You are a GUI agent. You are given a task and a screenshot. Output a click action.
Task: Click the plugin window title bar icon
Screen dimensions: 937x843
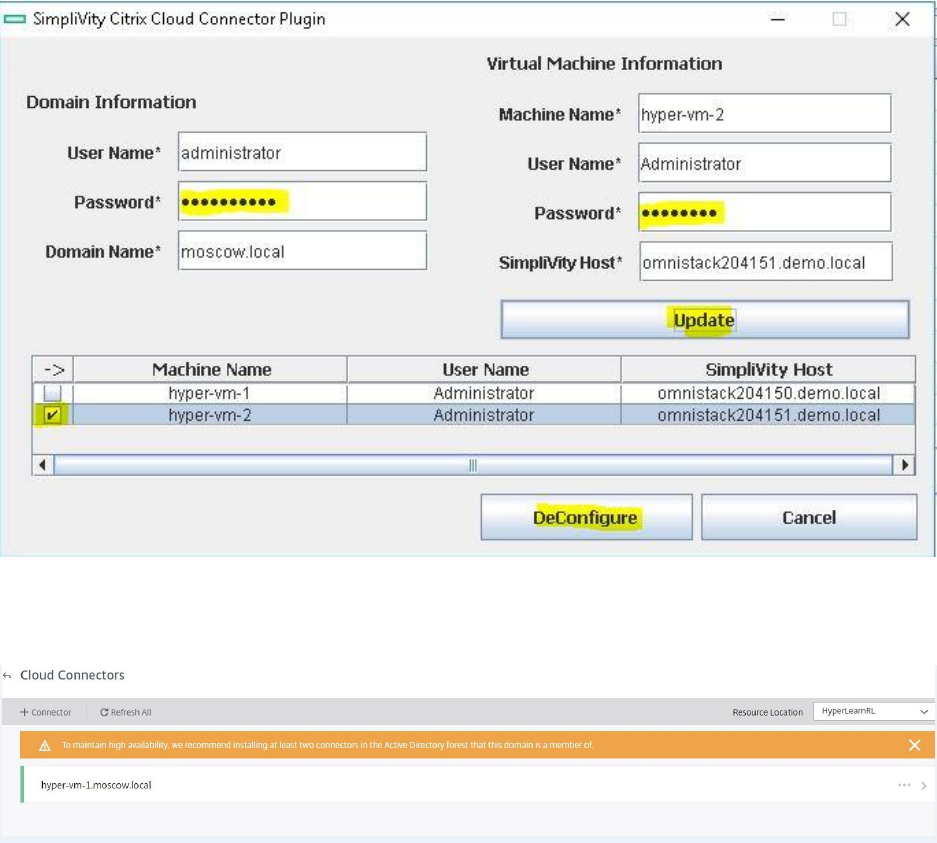click(x=15, y=19)
